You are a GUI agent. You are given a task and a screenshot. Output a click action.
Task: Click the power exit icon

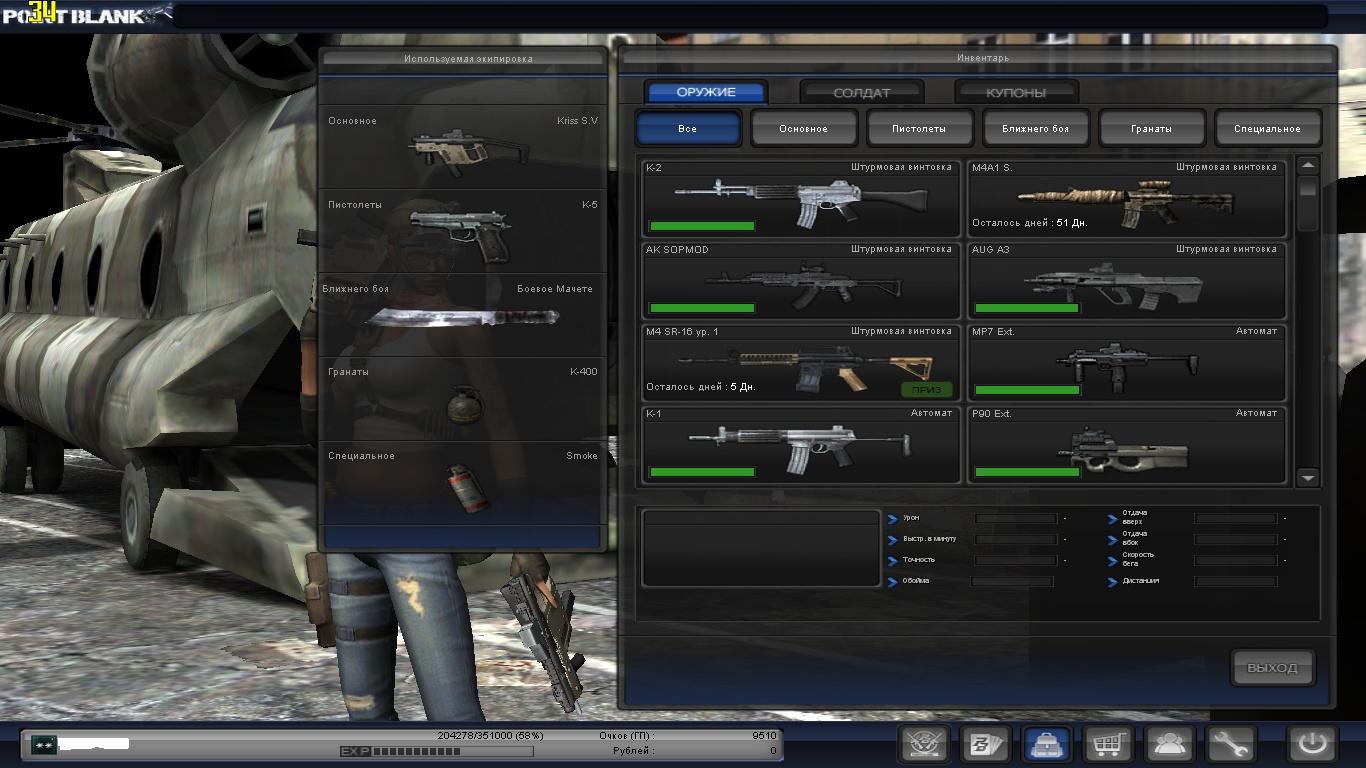1312,744
